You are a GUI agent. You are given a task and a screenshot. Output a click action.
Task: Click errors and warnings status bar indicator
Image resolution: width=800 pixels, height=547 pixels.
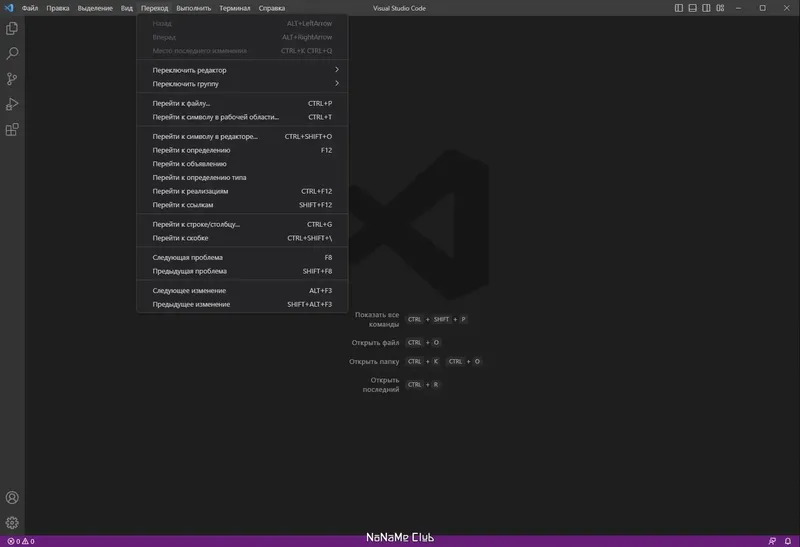[21, 541]
